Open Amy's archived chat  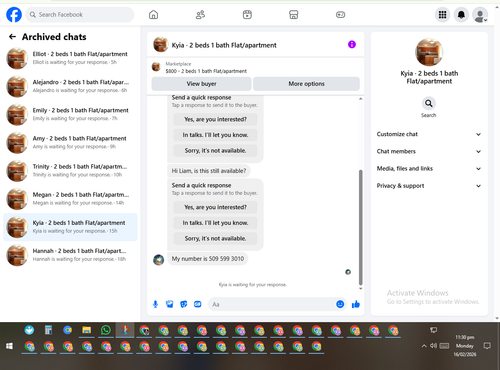[70, 143]
